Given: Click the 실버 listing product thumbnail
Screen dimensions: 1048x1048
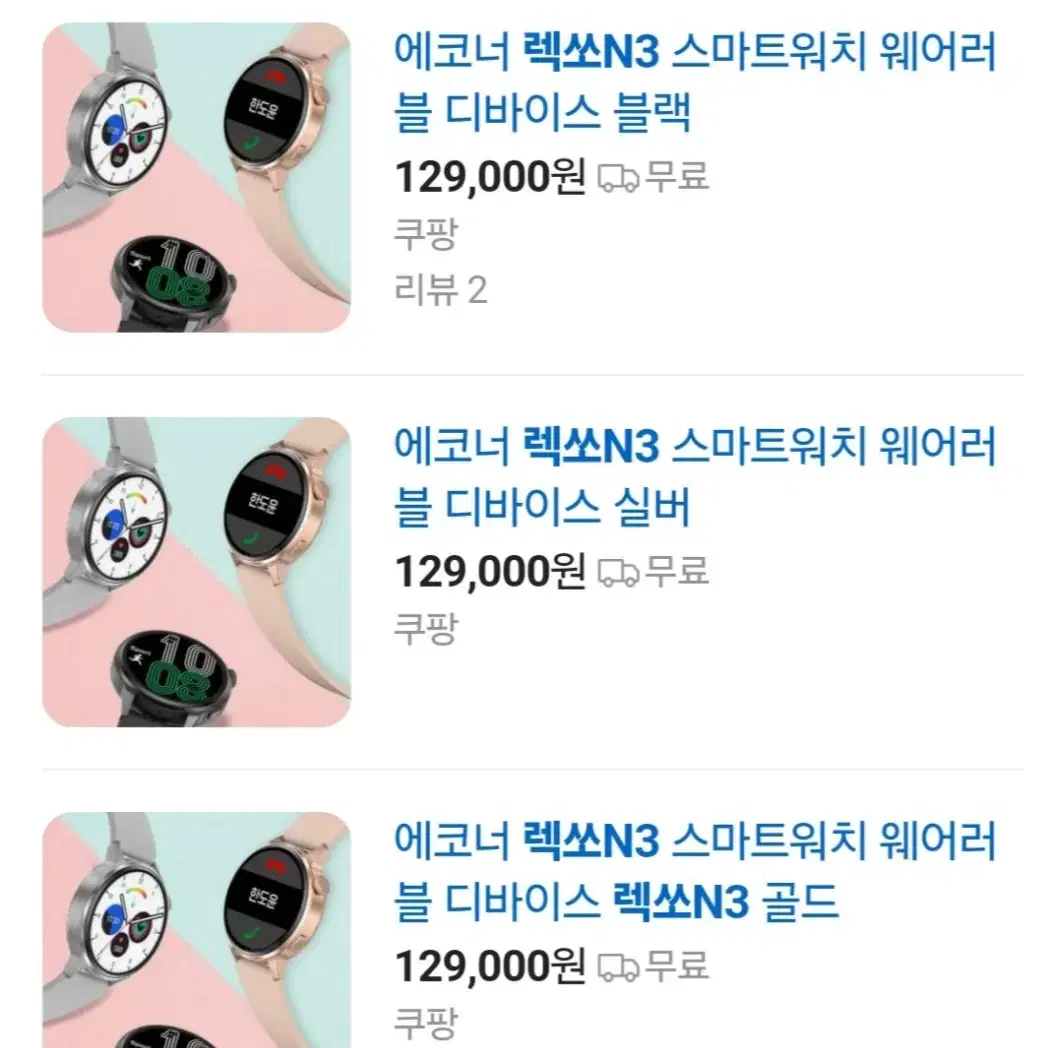Looking at the screenshot, I should 196,571.
